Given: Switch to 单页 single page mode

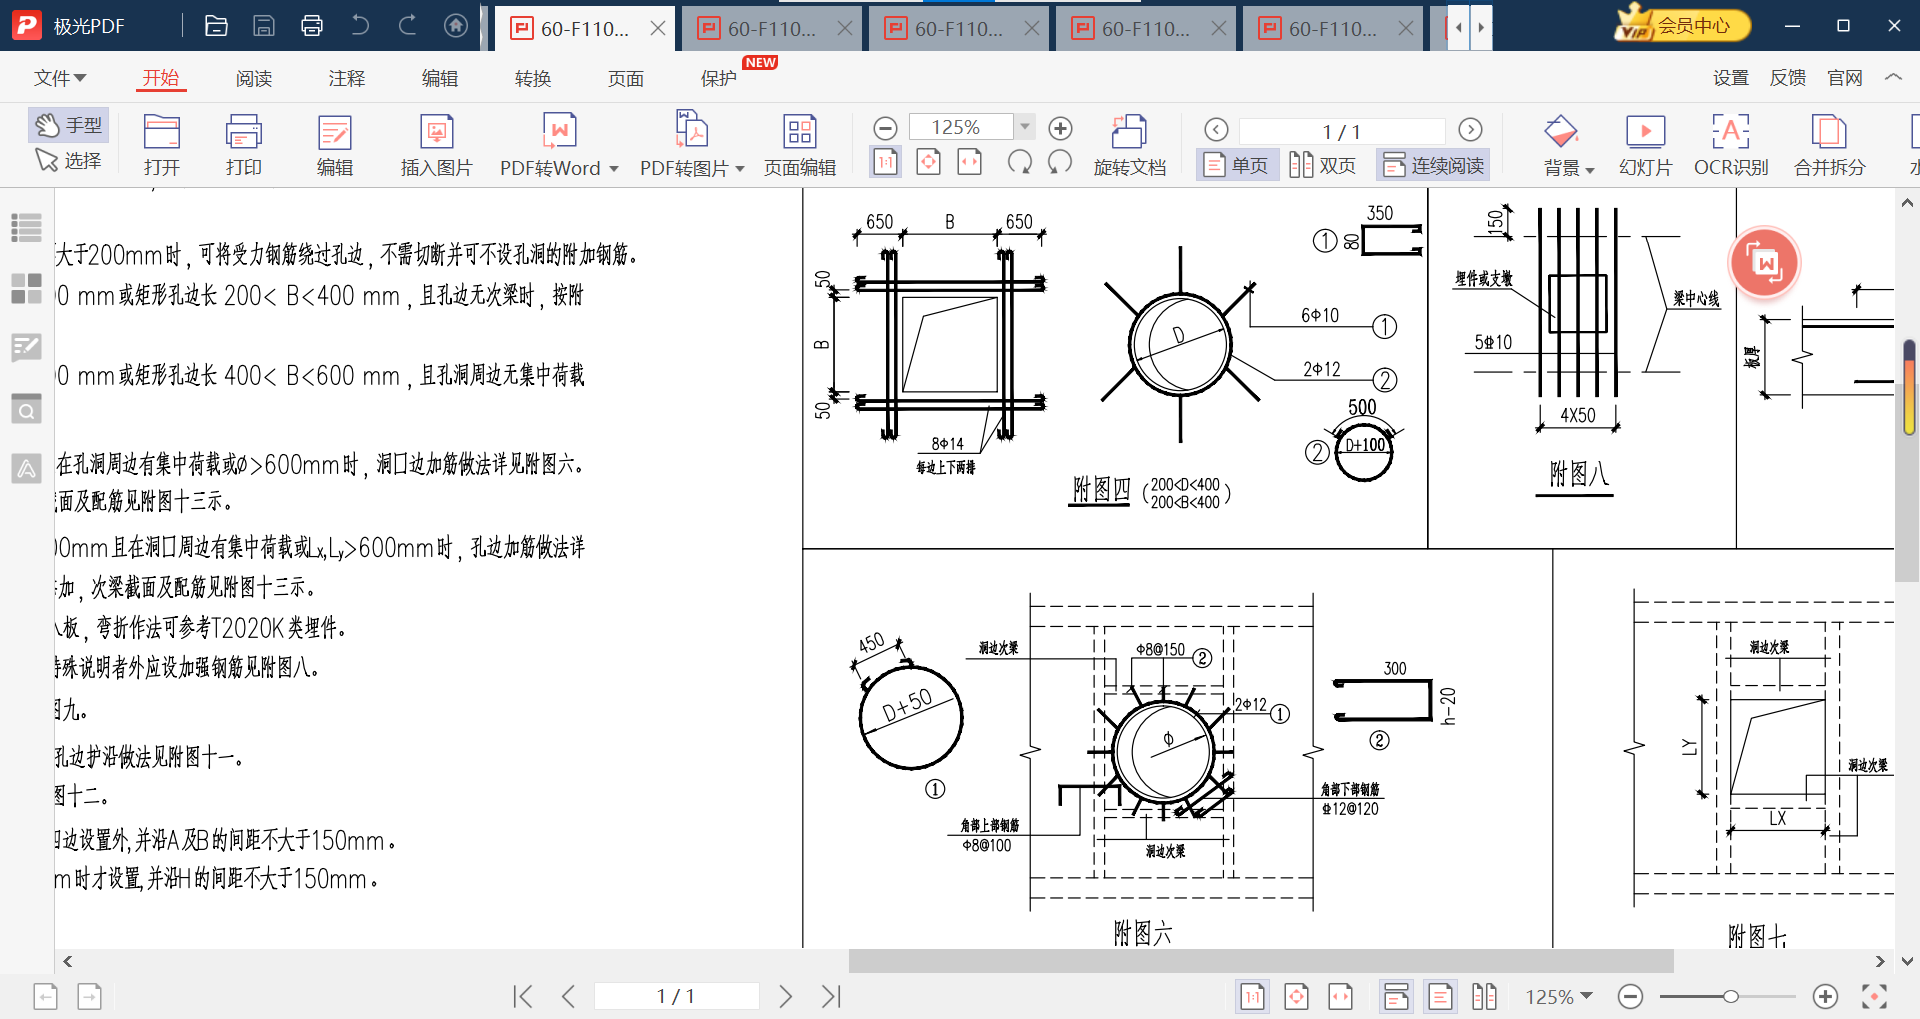Looking at the screenshot, I should tap(1236, 165).
